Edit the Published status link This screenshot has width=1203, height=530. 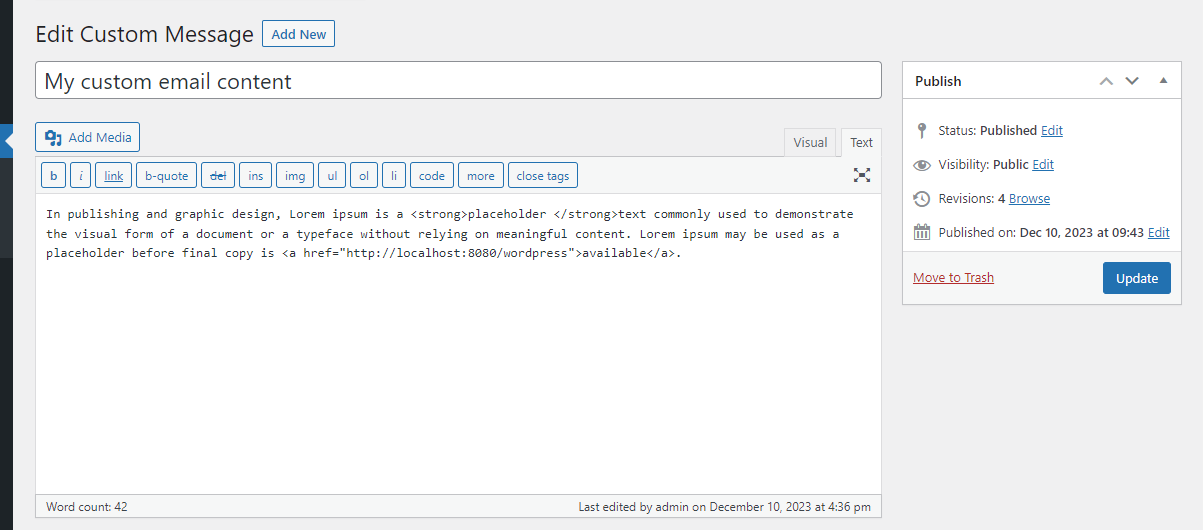tap(1051, 131)
